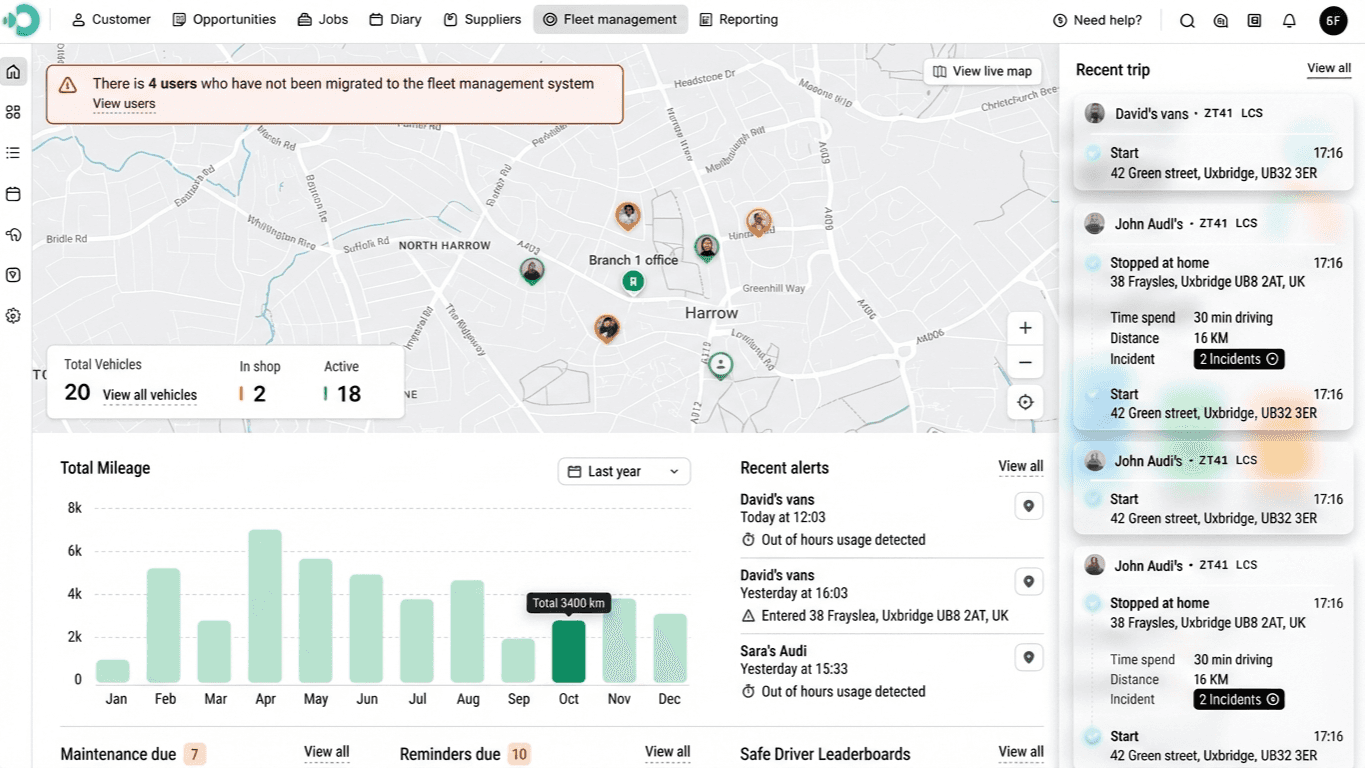Click warning triangle icon in migration banner
The height and width of the screenshot is (768, 1365).
coord(68,85)
